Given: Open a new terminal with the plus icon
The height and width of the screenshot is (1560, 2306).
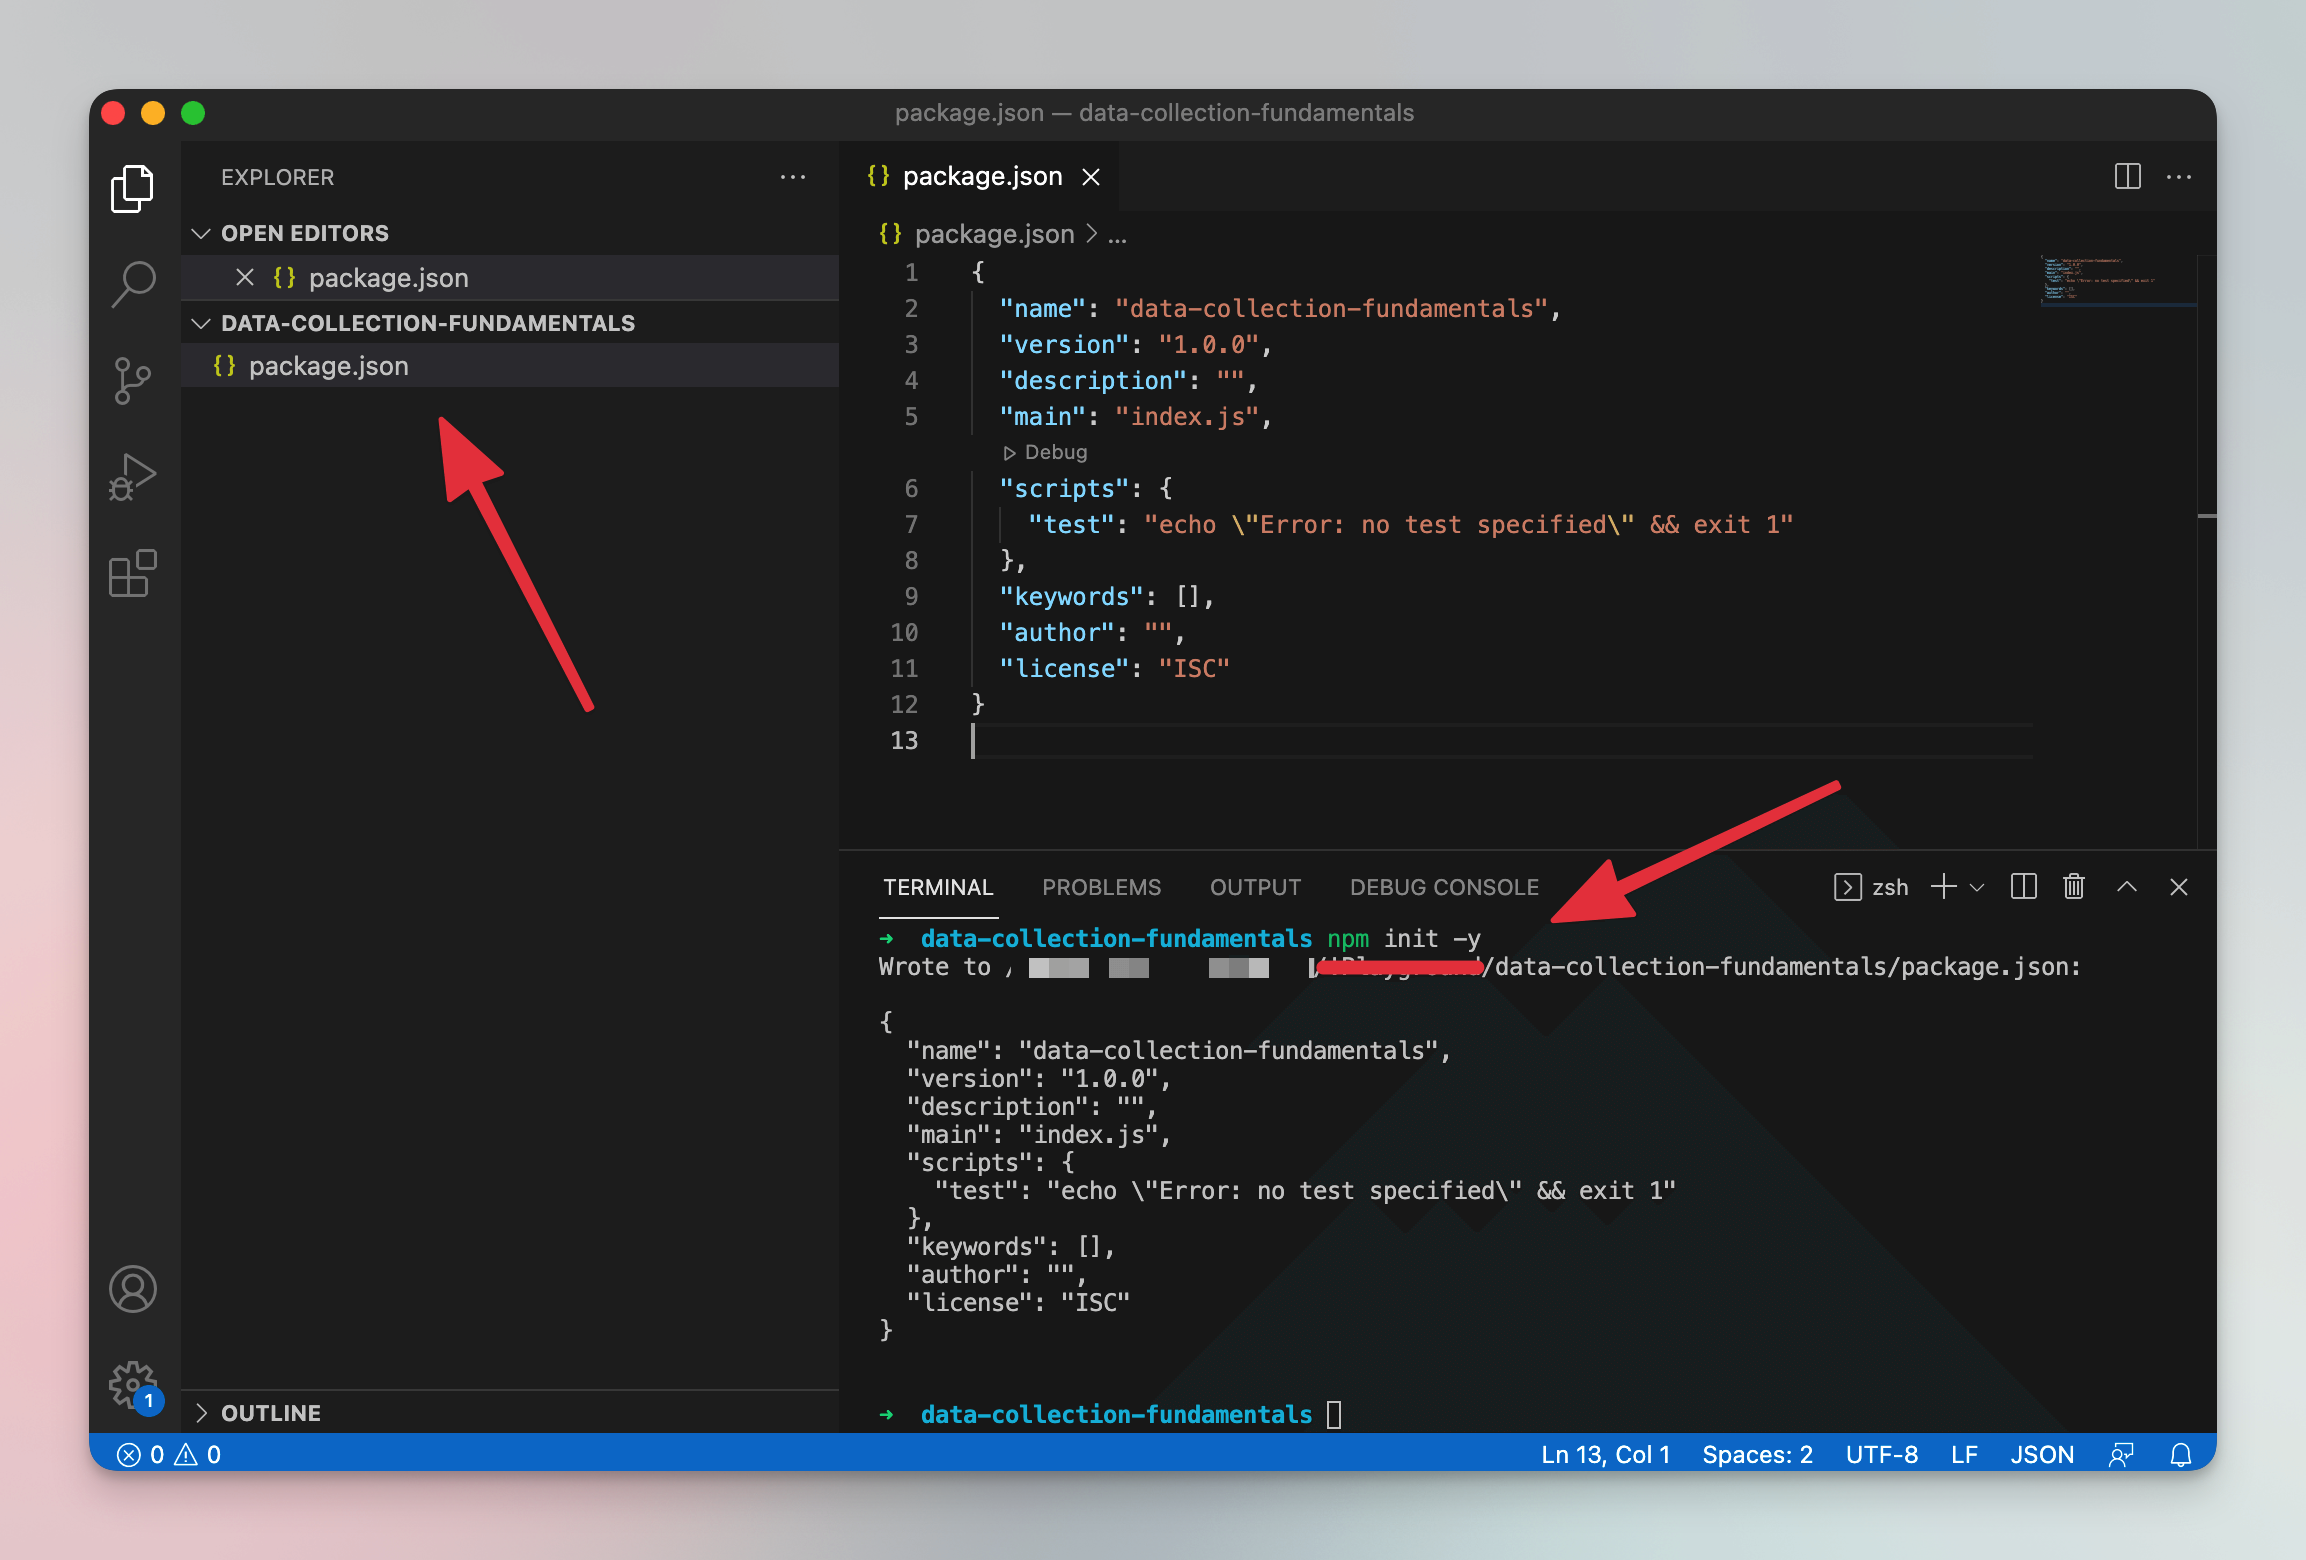Looking at the screenshot, I should coord(1942,887).
